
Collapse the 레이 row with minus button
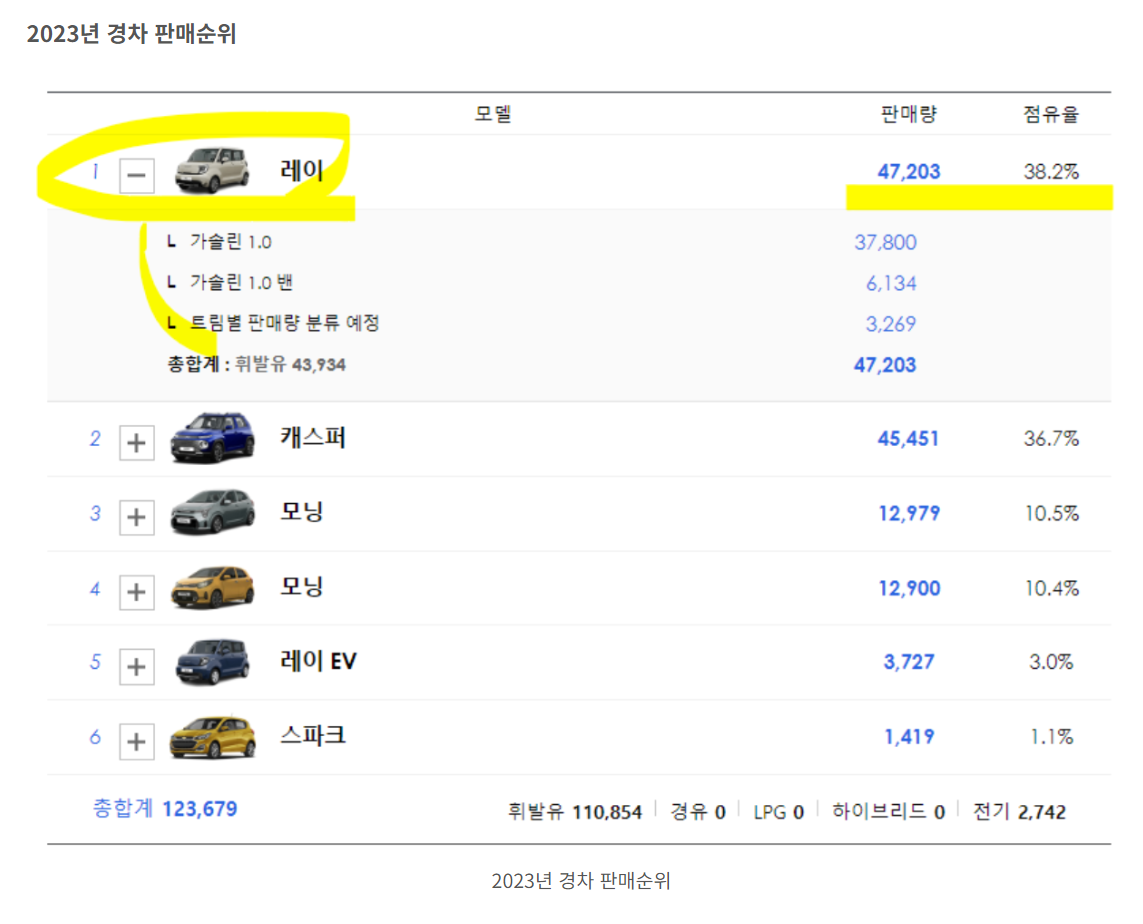[136, 176]
